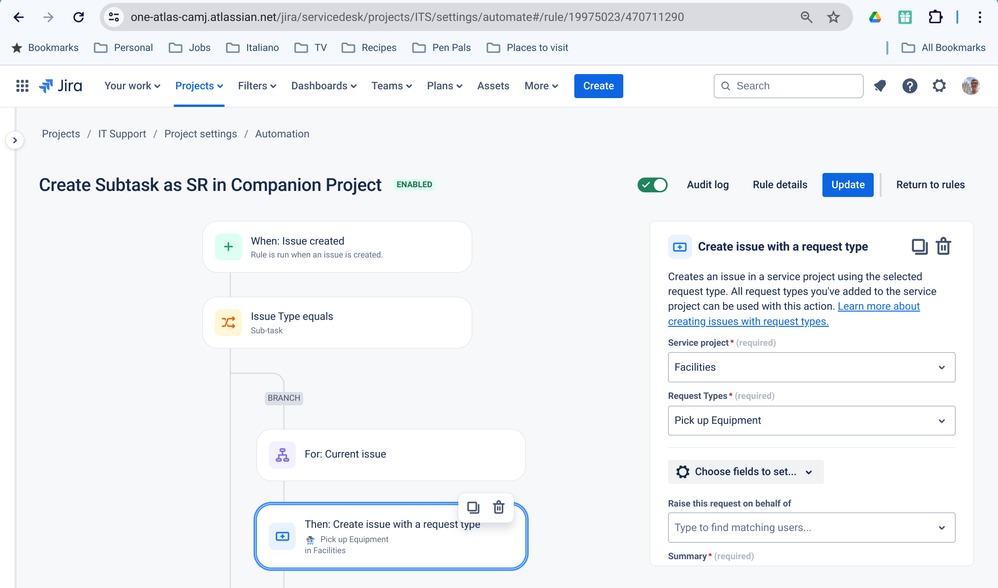Open the user profile avatar

(971, 86)
